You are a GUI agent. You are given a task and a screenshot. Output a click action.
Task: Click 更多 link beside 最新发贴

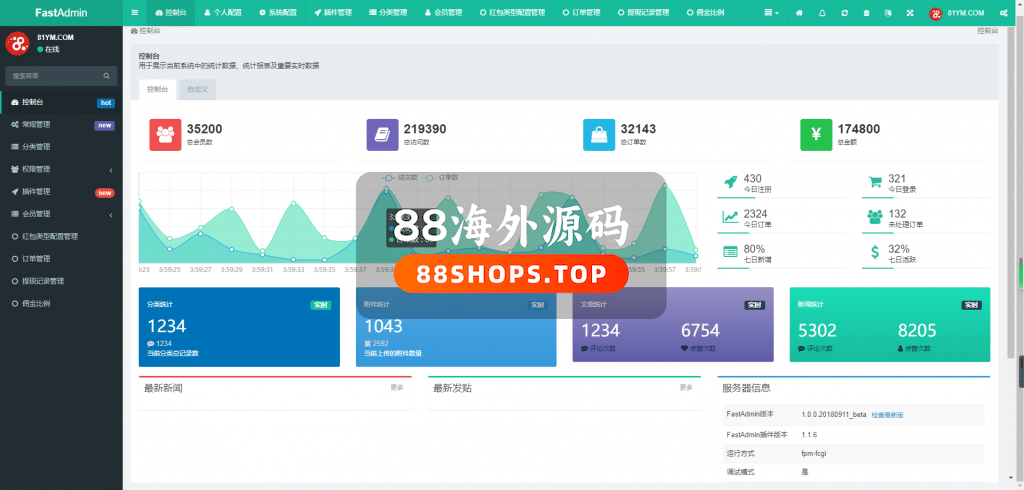[686, 387]
